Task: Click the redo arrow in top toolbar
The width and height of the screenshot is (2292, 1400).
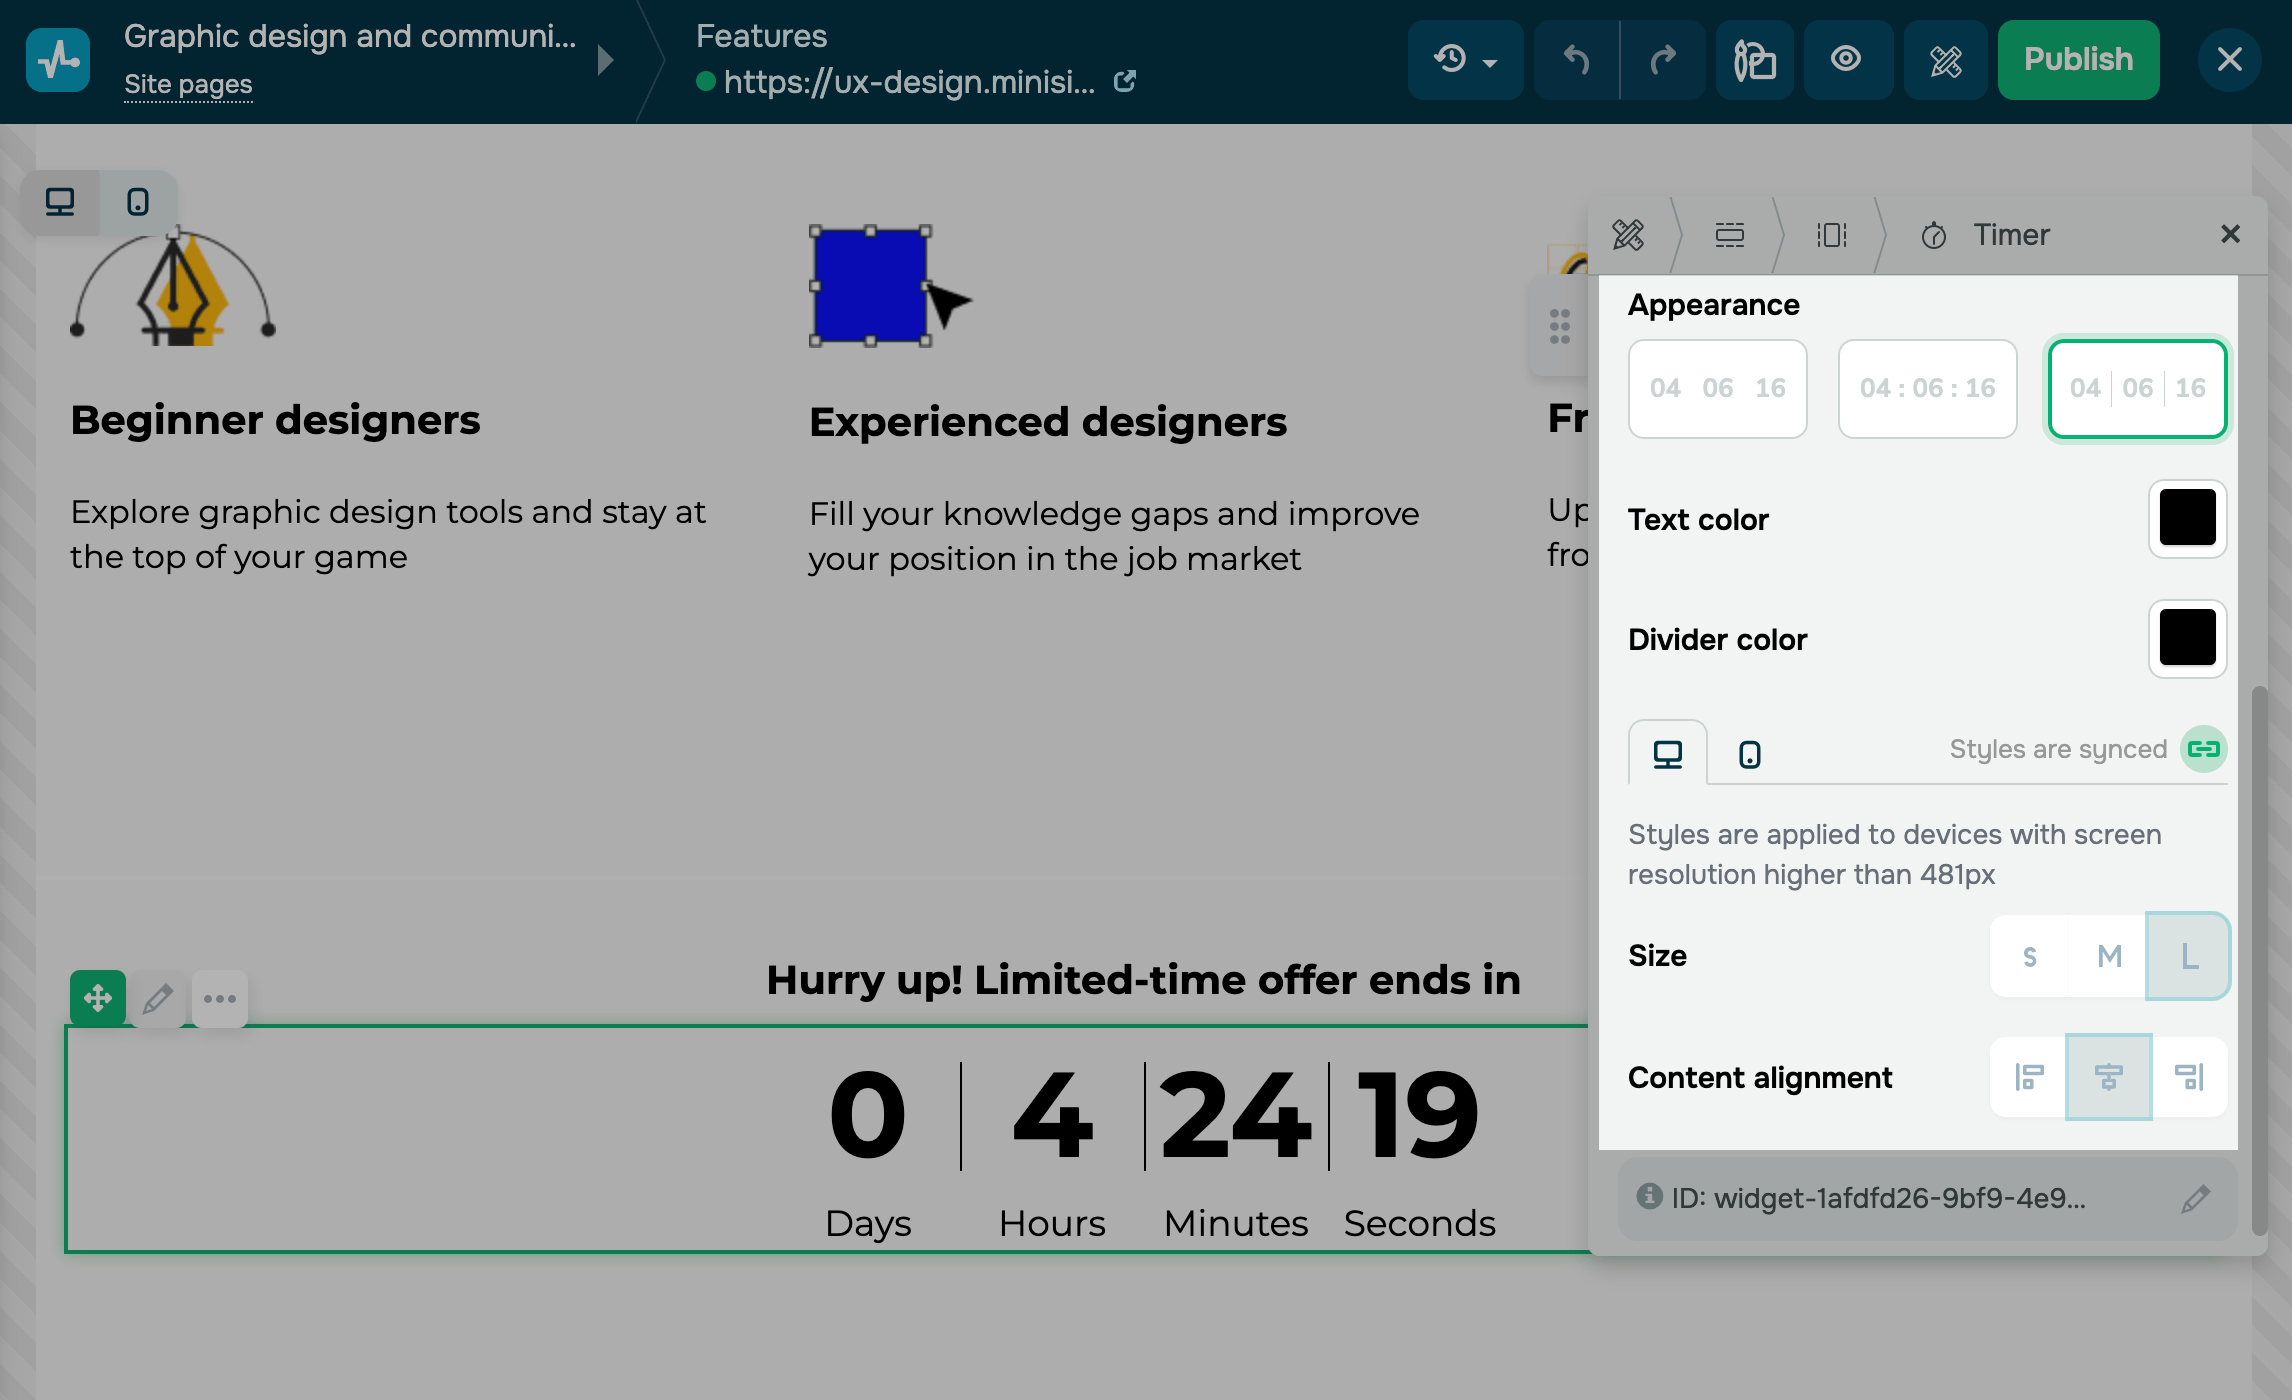Action: coord(1662,60)
